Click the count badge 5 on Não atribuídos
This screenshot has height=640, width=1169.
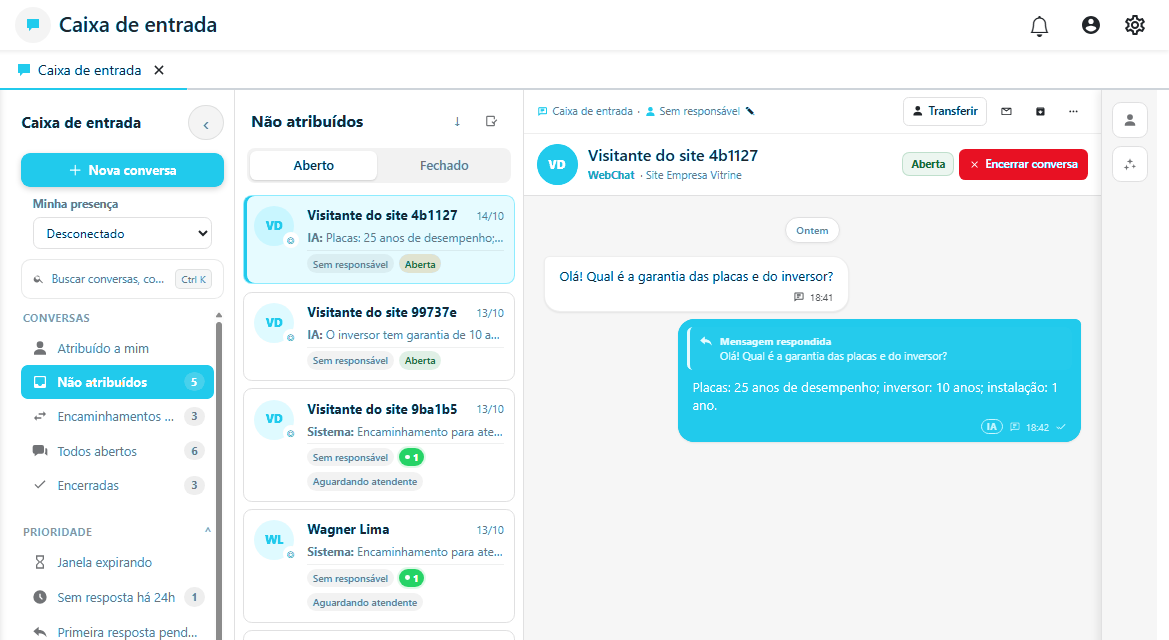tap(194, 382)
